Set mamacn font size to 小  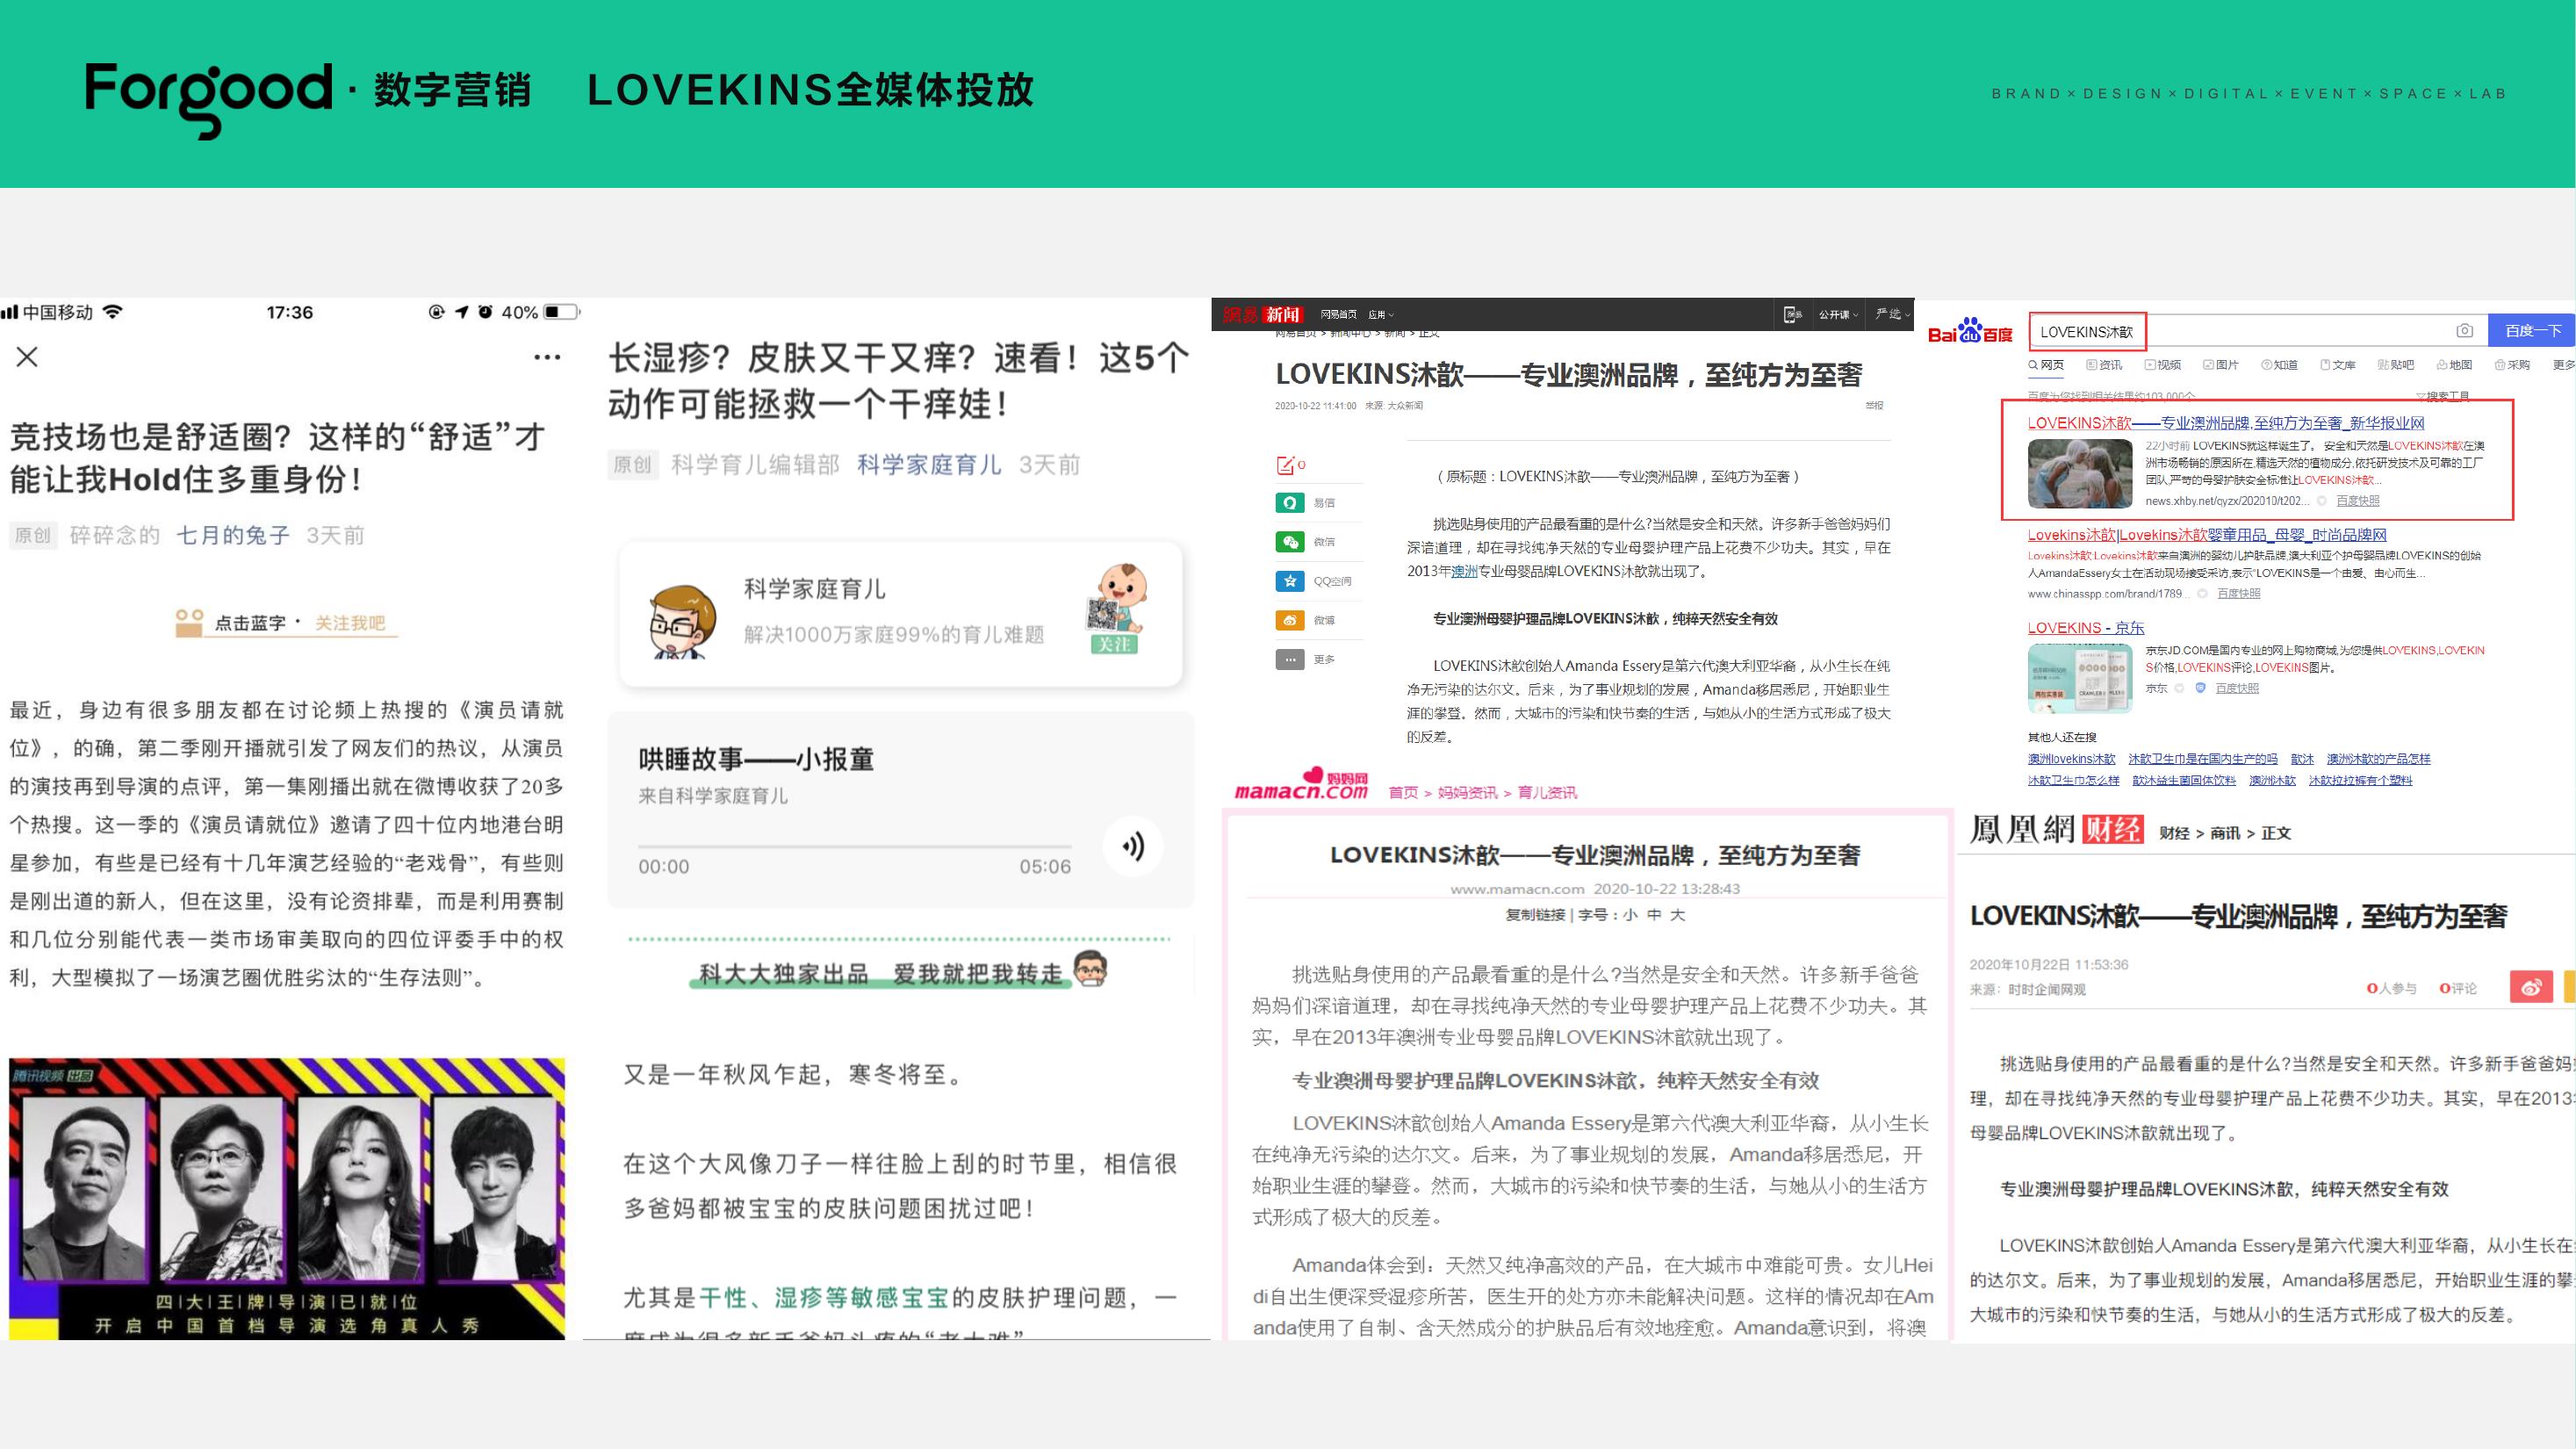coord(1630,915)
